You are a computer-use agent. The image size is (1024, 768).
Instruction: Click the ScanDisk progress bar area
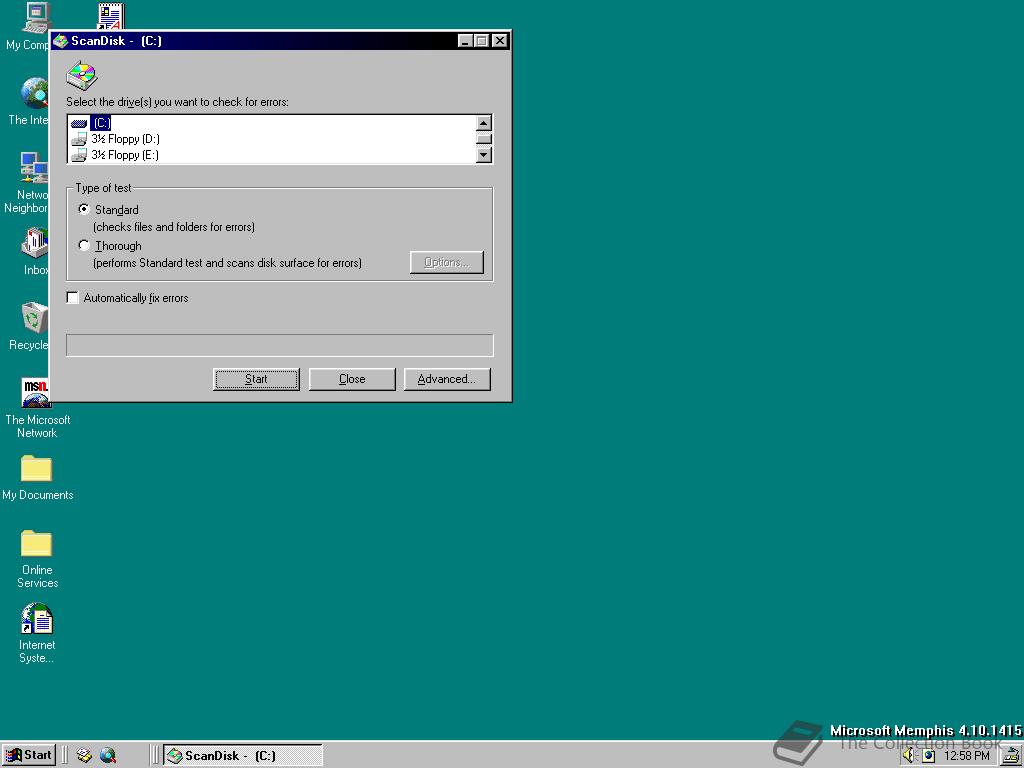coord(280,345)
